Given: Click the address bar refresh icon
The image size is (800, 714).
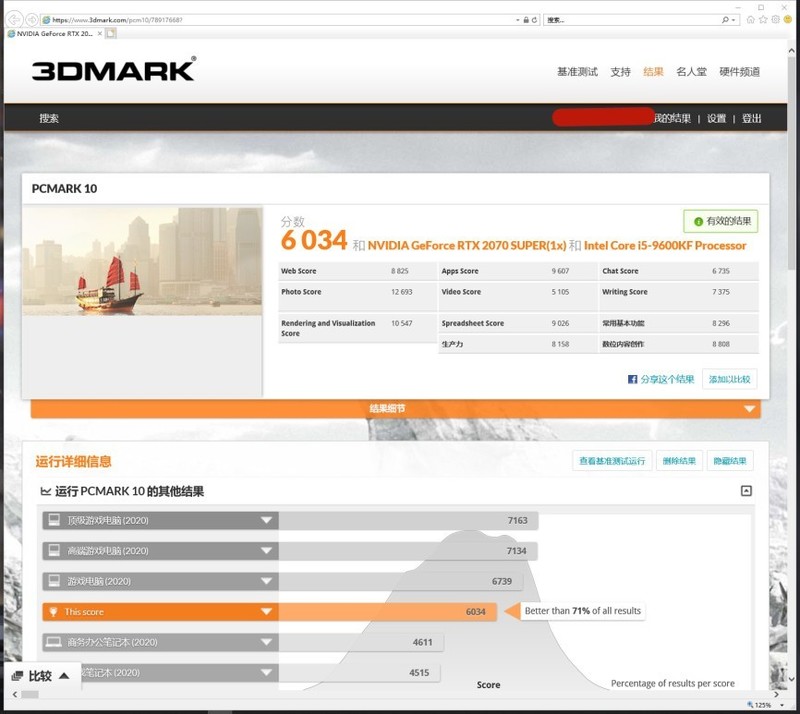Looking at the screenshot, I should (534, 20).
